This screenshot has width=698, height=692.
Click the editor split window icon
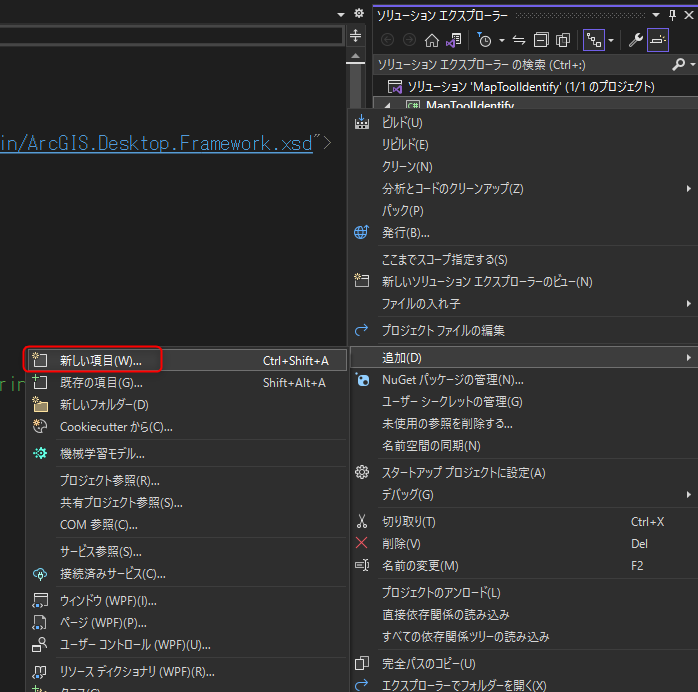pyautogui.click(x=355, y=35)
